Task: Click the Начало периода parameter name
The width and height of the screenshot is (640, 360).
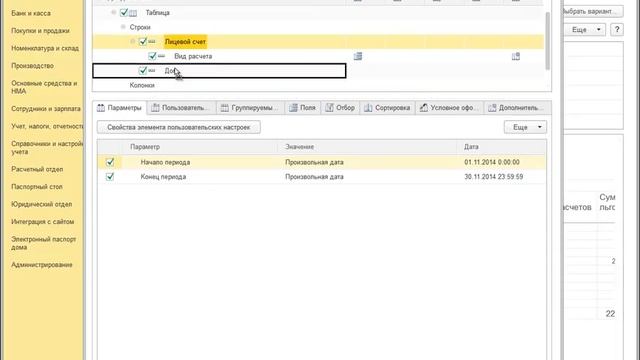Action: point(165,162)
